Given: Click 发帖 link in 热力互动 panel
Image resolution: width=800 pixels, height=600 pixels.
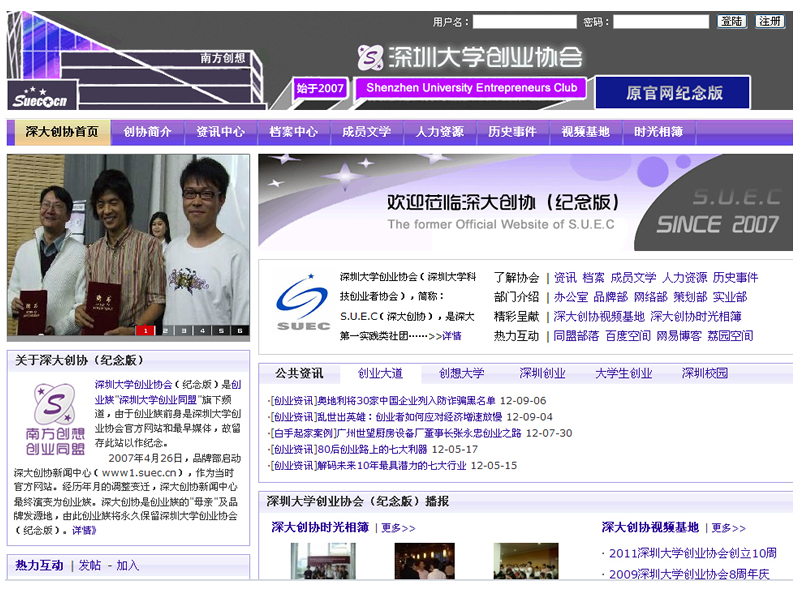Looking at the screenshot, I should coord(89,565).
